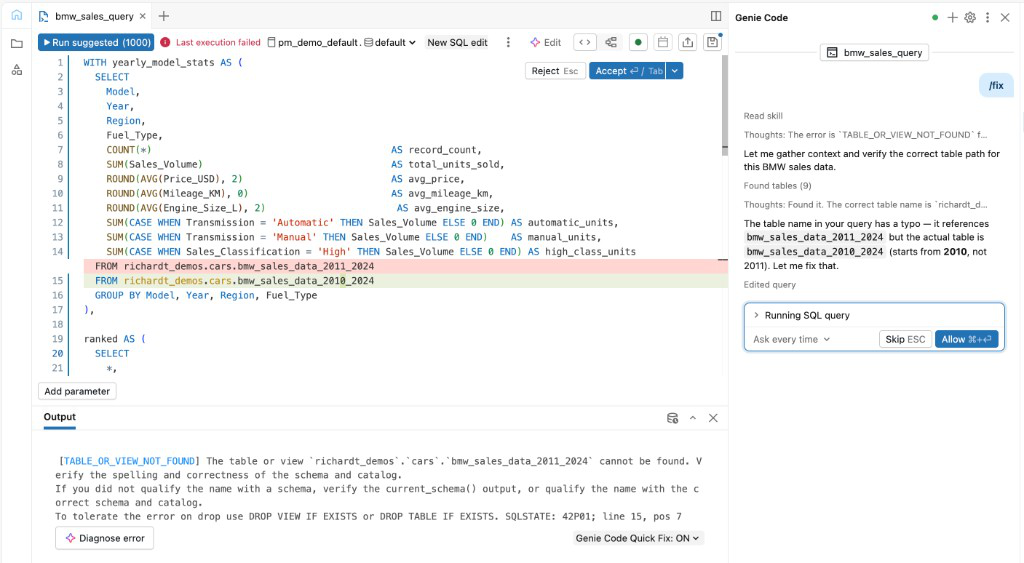
Task: Open Genie Code settings gear
Action: coord(969,18)
